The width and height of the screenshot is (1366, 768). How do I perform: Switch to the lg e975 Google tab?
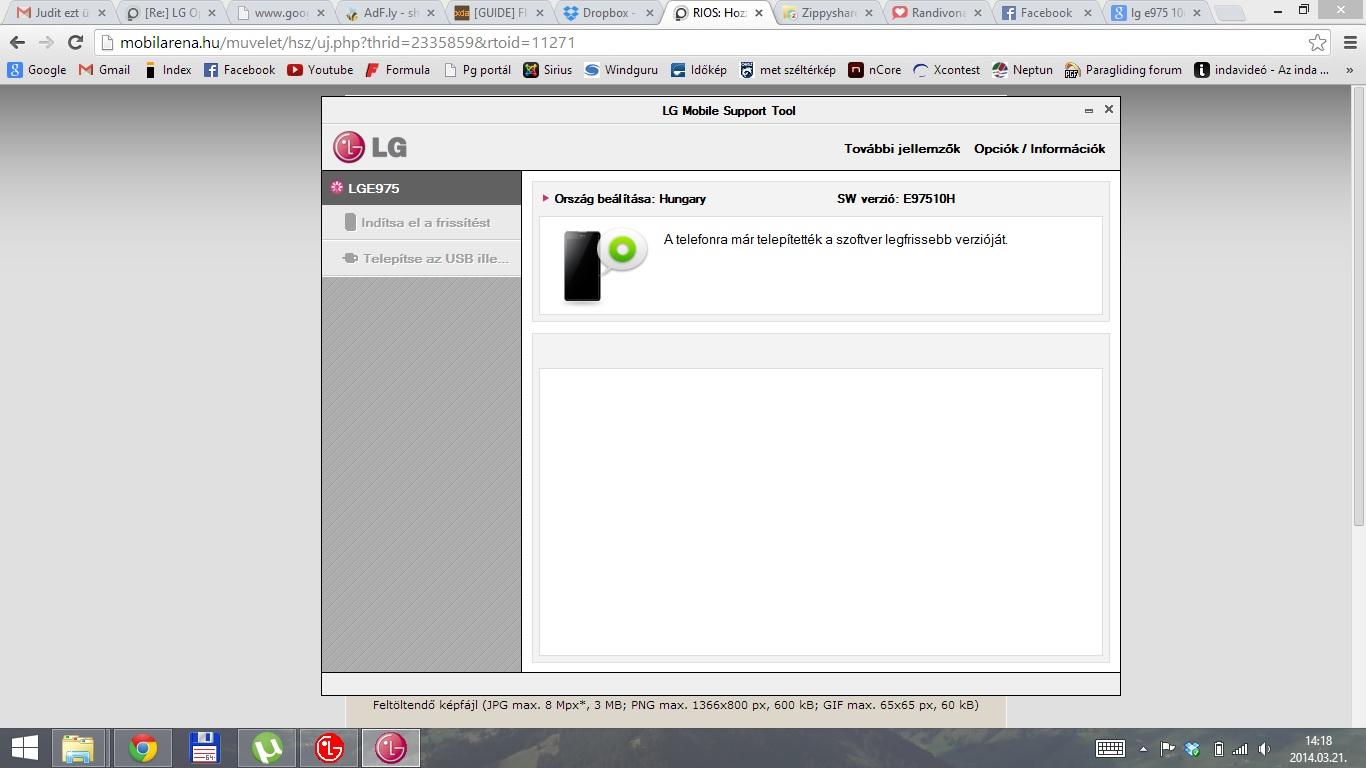tap(1155, 13)
